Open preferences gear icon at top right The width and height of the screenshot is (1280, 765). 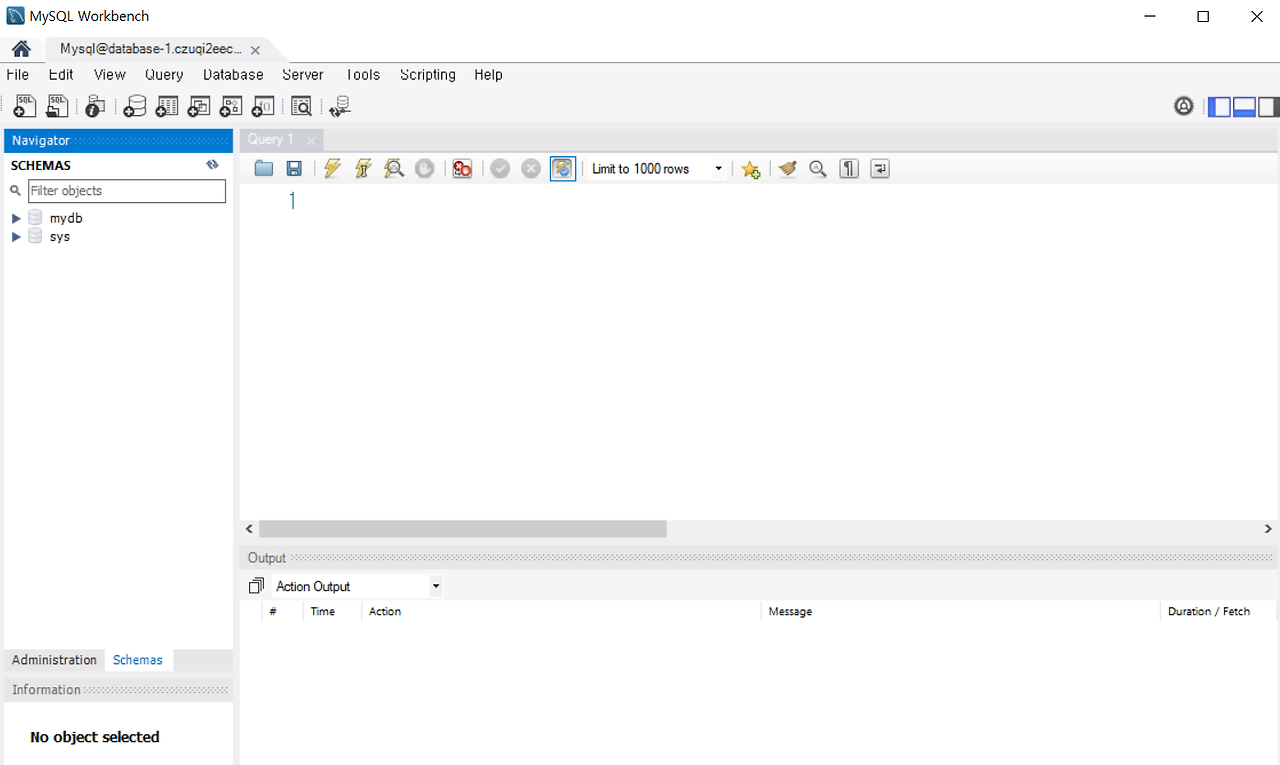point(1184,106)
